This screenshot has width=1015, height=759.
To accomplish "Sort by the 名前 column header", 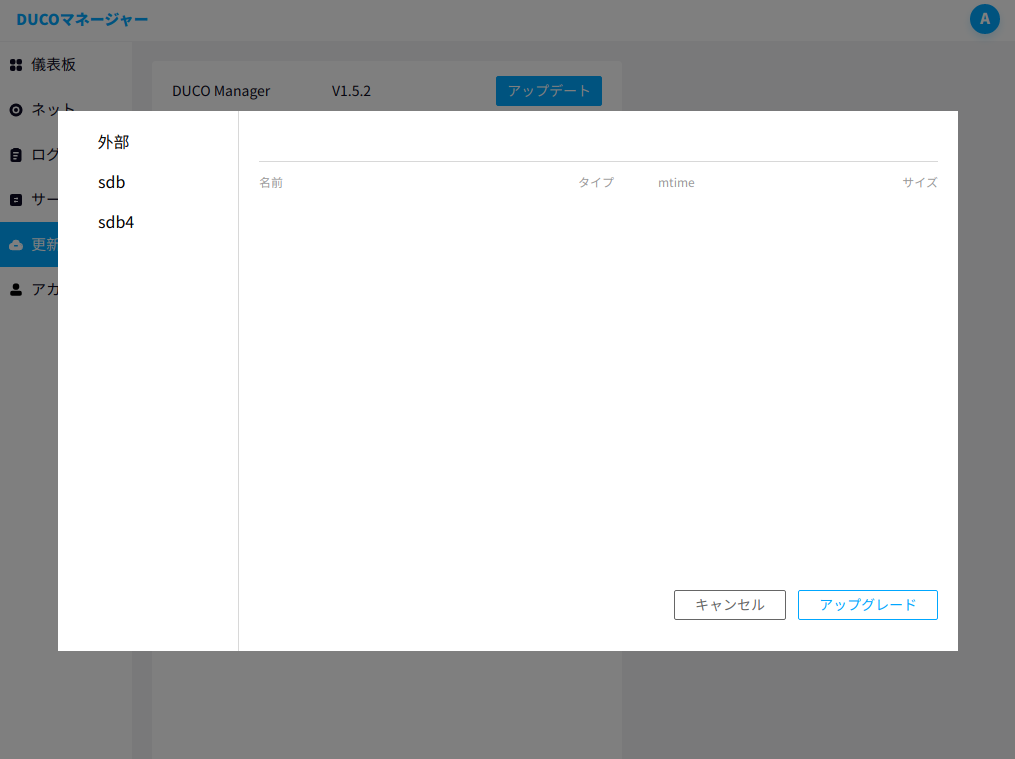I will [x=271, y=182].
